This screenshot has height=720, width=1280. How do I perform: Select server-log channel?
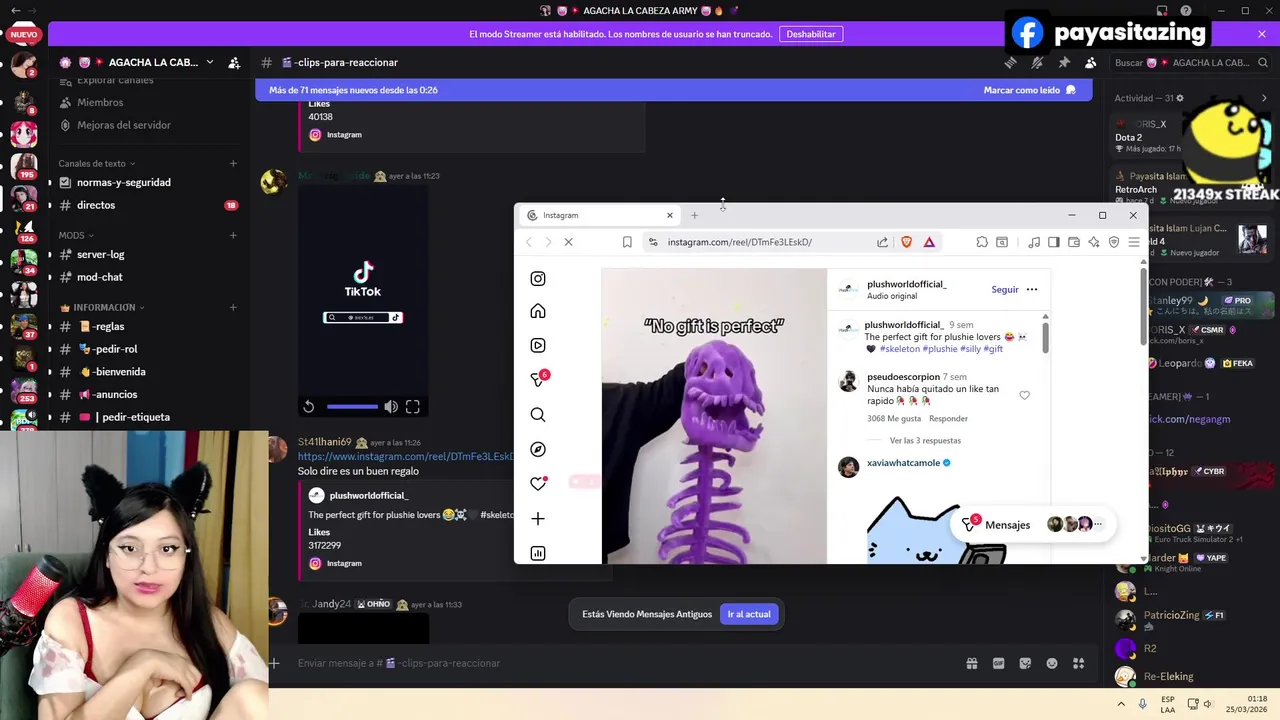point(149,254)
